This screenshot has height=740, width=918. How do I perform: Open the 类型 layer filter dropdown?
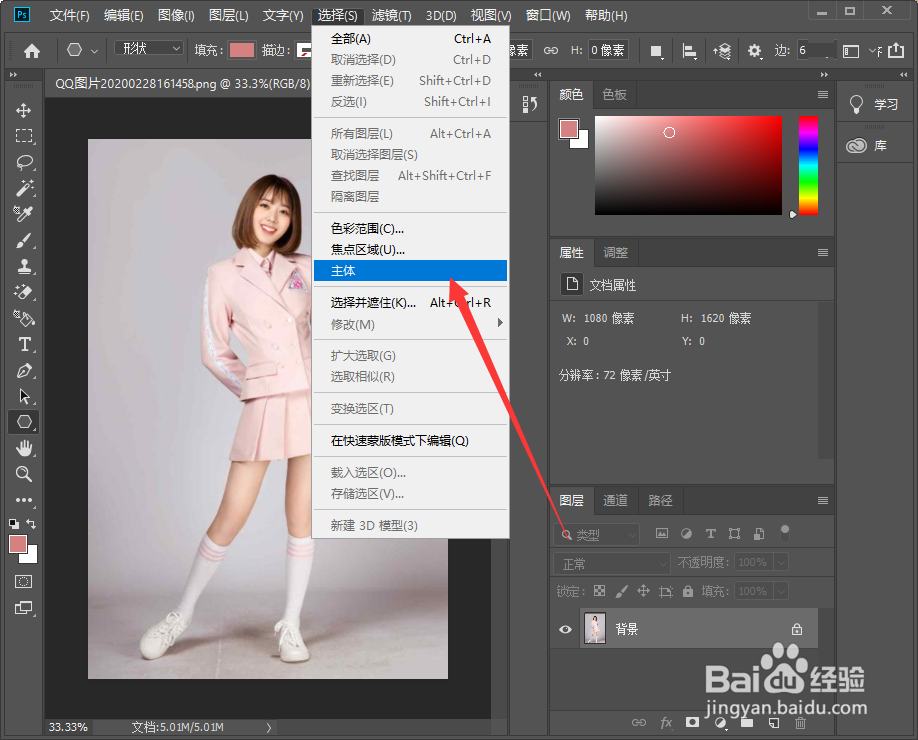click(x=596, y=534)
